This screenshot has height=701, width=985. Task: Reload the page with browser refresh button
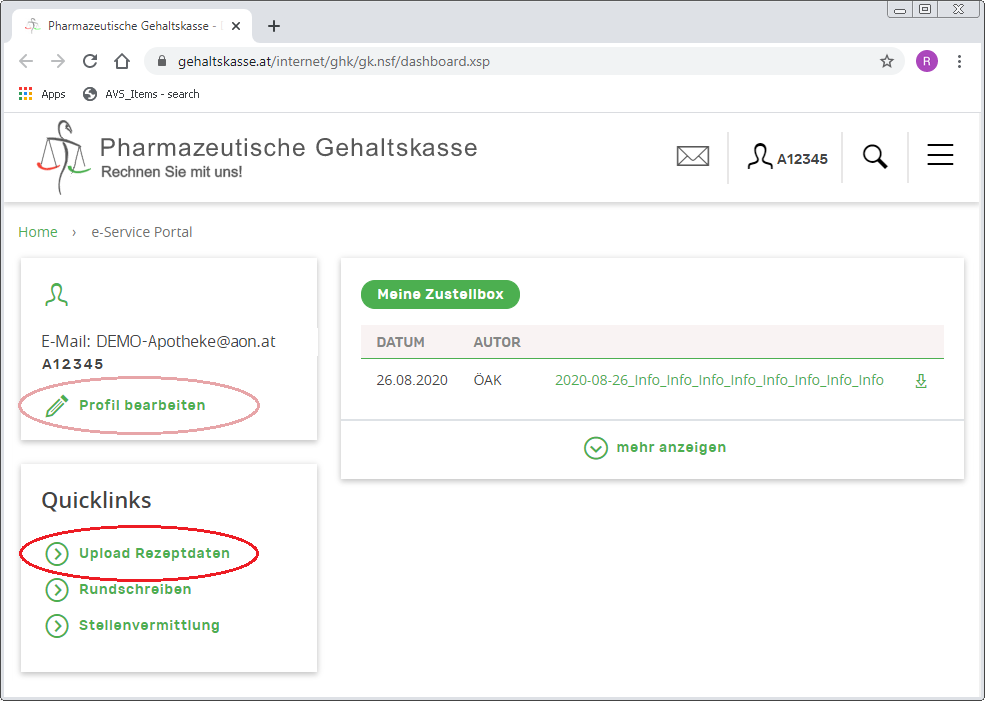coord(90,61)
